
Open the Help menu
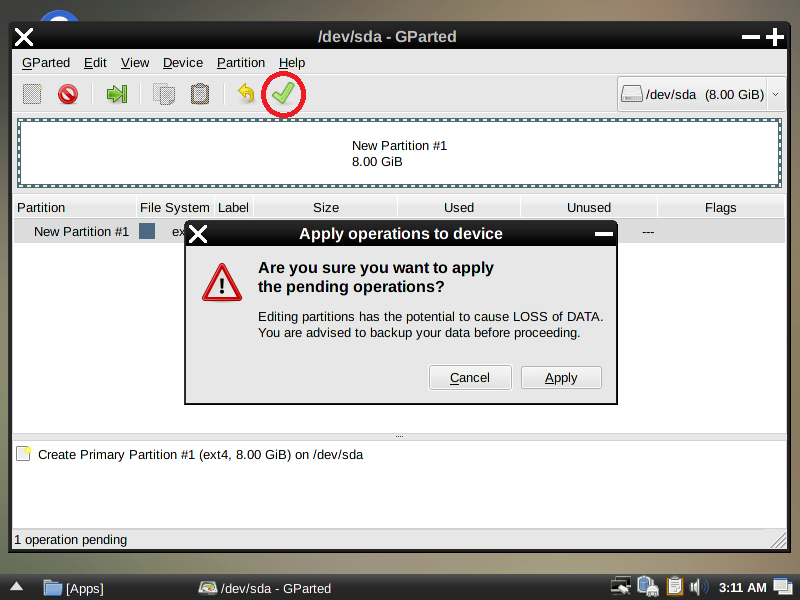coord(292,63)
